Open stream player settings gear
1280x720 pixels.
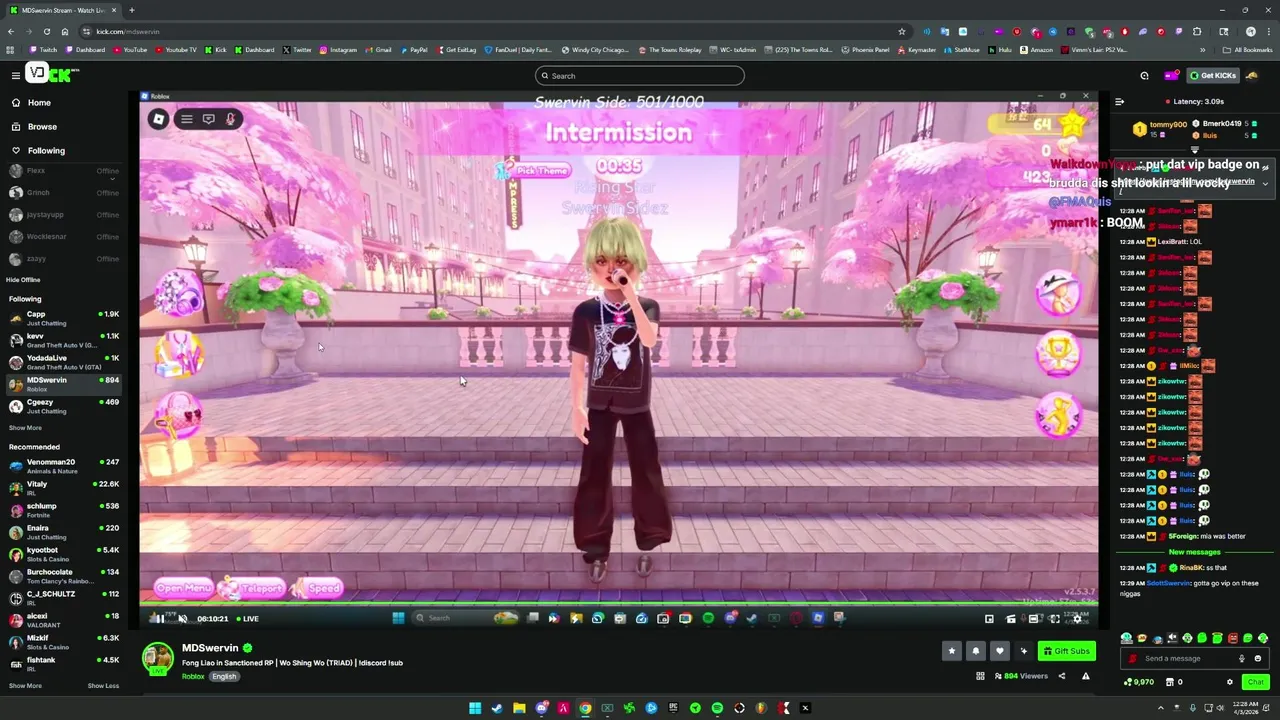point(1076,619)
